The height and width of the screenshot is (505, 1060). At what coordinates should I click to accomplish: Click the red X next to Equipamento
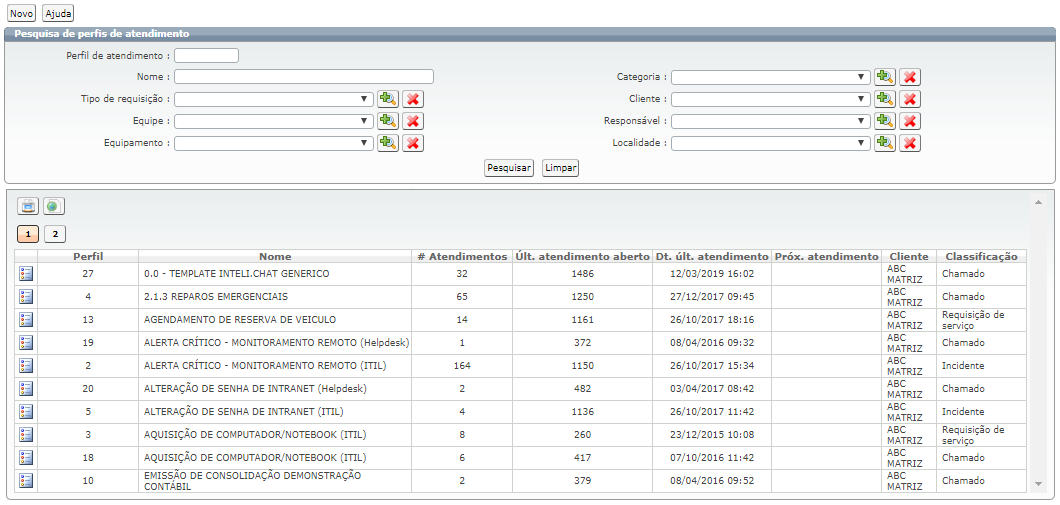click(x=413, y=143)
